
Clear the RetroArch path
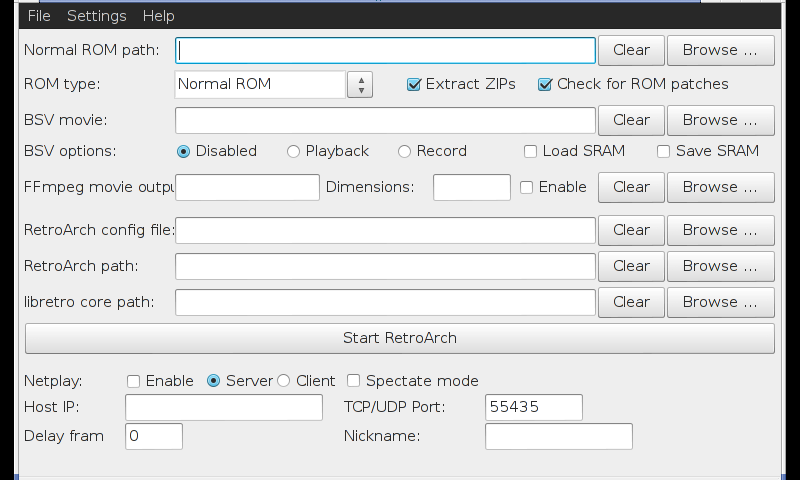tap(631, 266)
